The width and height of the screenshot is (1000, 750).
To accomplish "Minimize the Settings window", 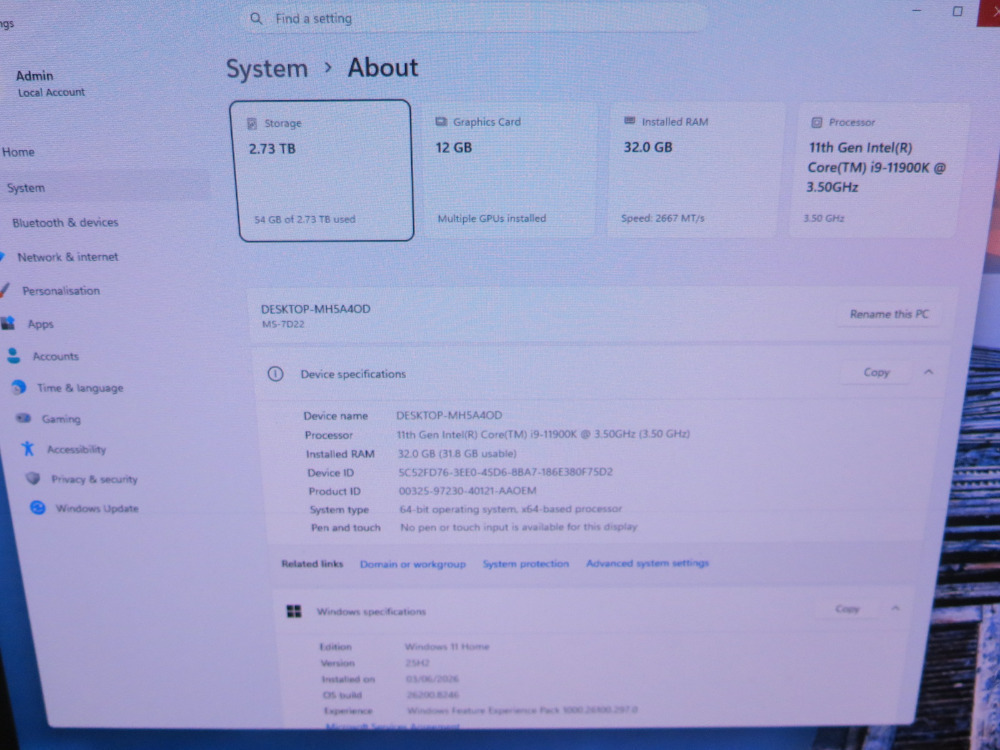I will pyautogui.click(x=916, y=11).
